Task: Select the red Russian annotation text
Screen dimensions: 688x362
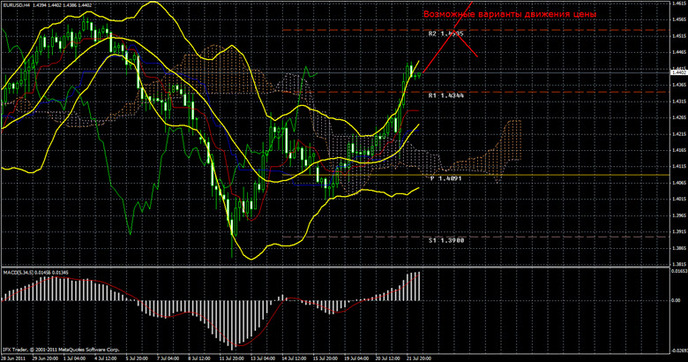Action: [510, 14]
